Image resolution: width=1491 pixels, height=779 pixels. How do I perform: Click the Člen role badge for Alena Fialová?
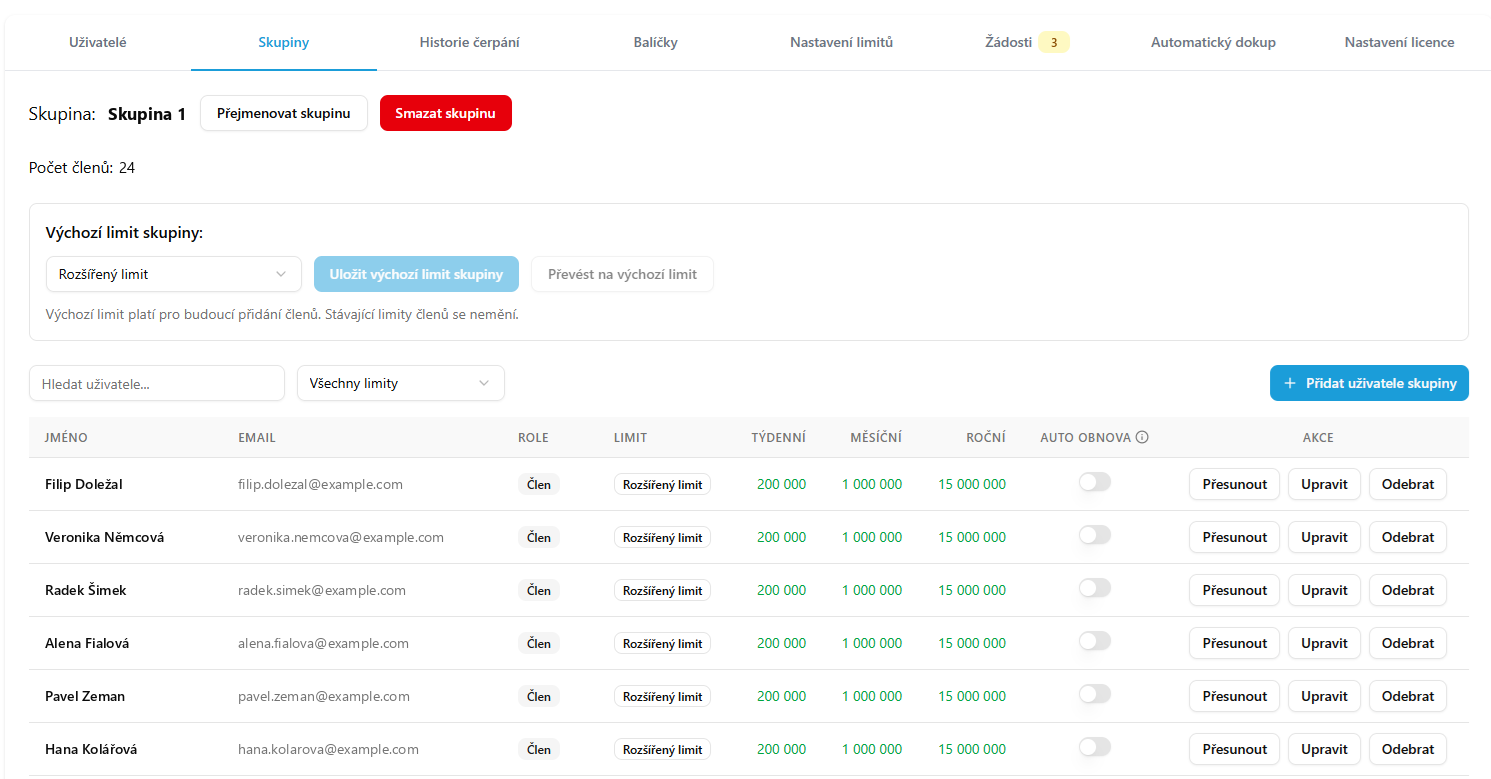539,643
